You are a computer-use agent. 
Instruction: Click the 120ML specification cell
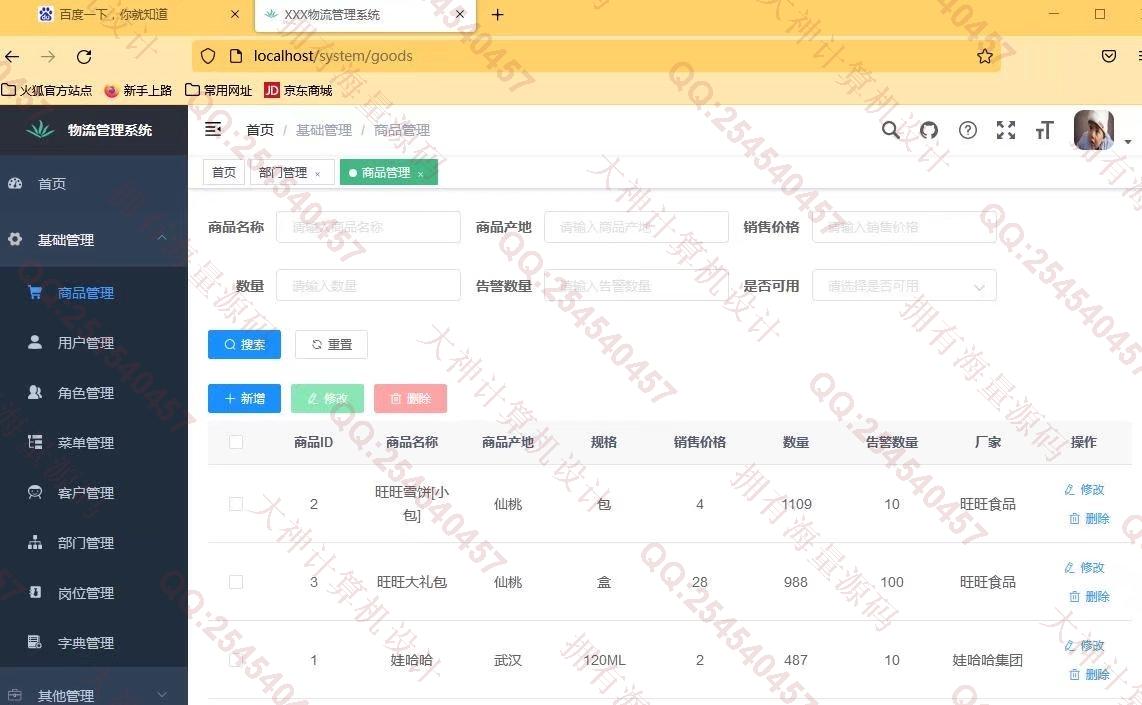click(x=604, y=660)
